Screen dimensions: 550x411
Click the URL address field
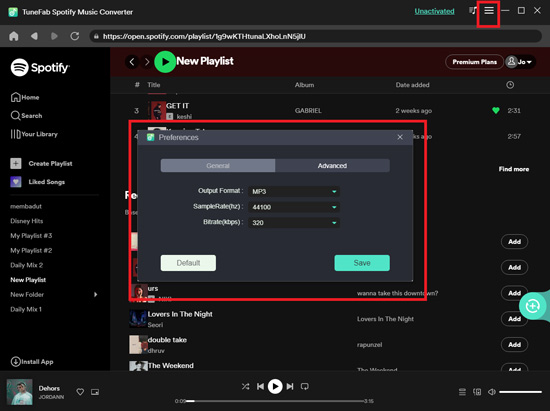[x=315, y=36]
